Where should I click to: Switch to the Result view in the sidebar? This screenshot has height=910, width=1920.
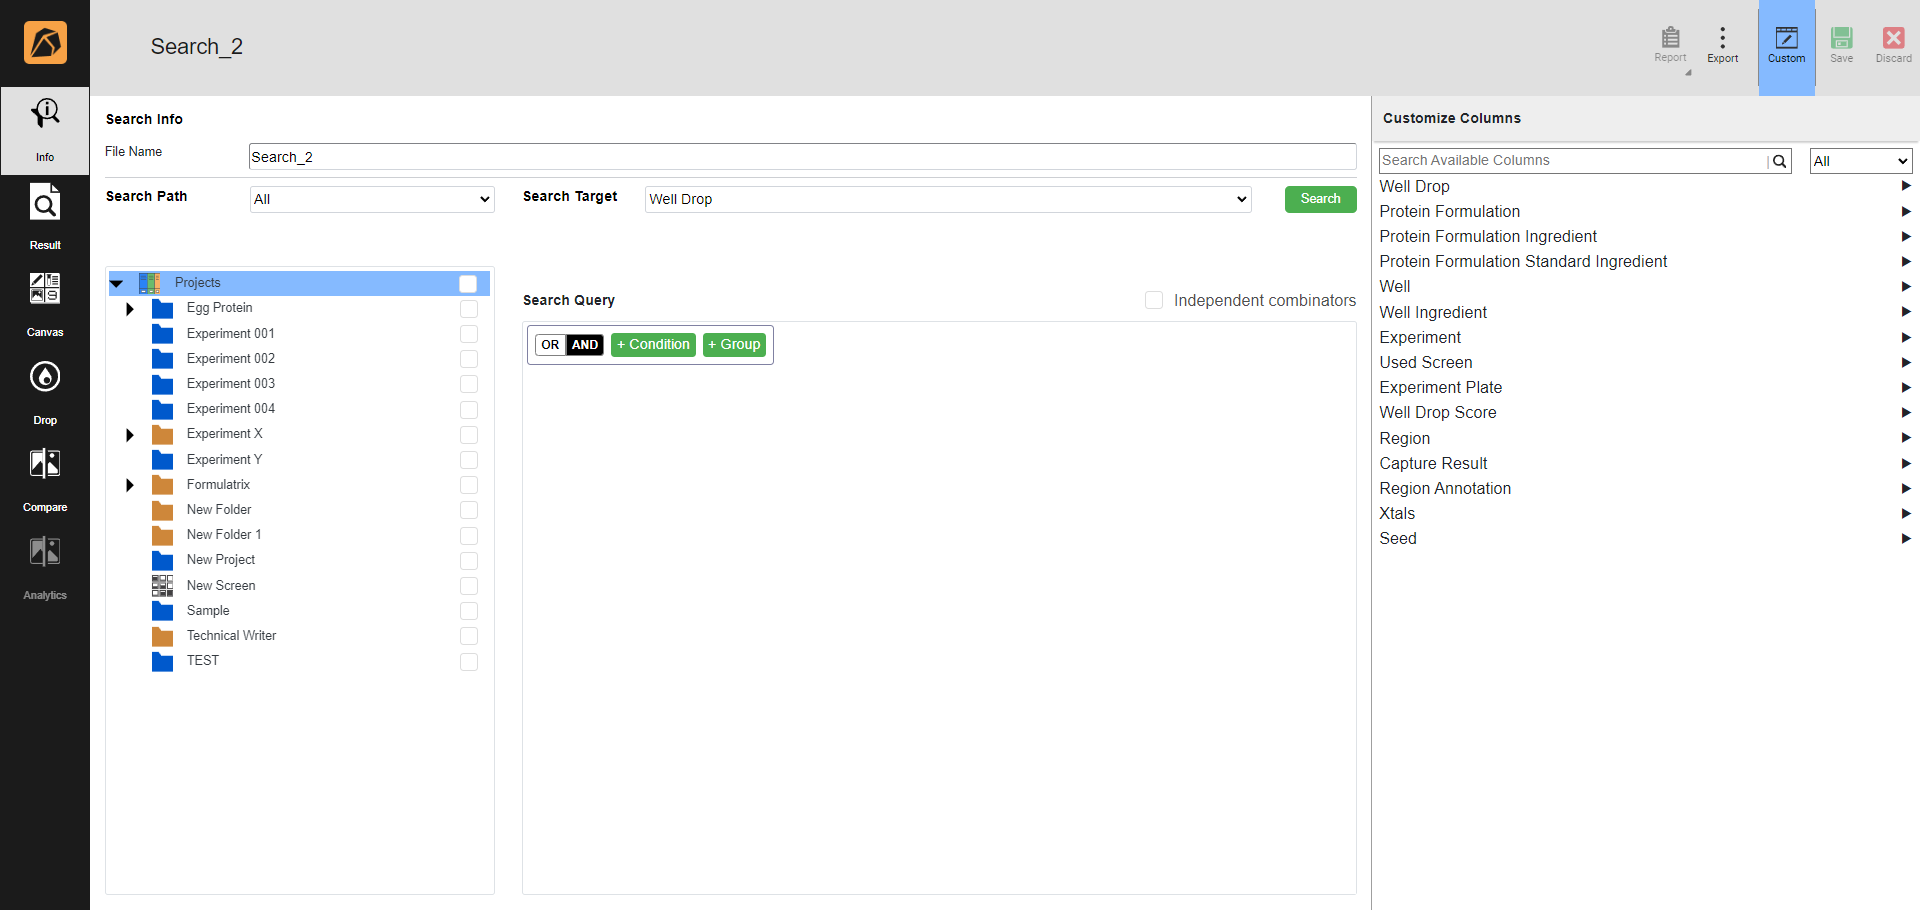coord(45,215)
